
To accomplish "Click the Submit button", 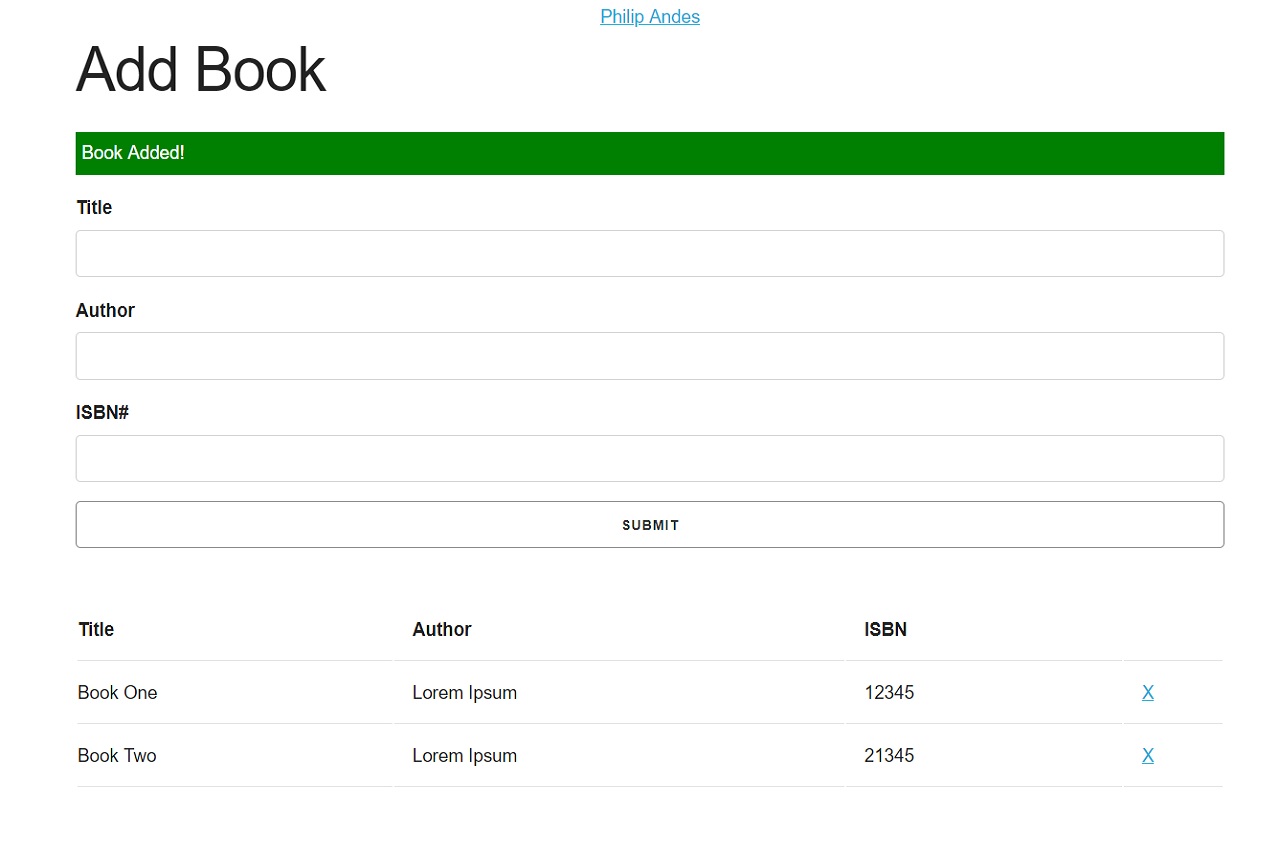I will [650, 525].
